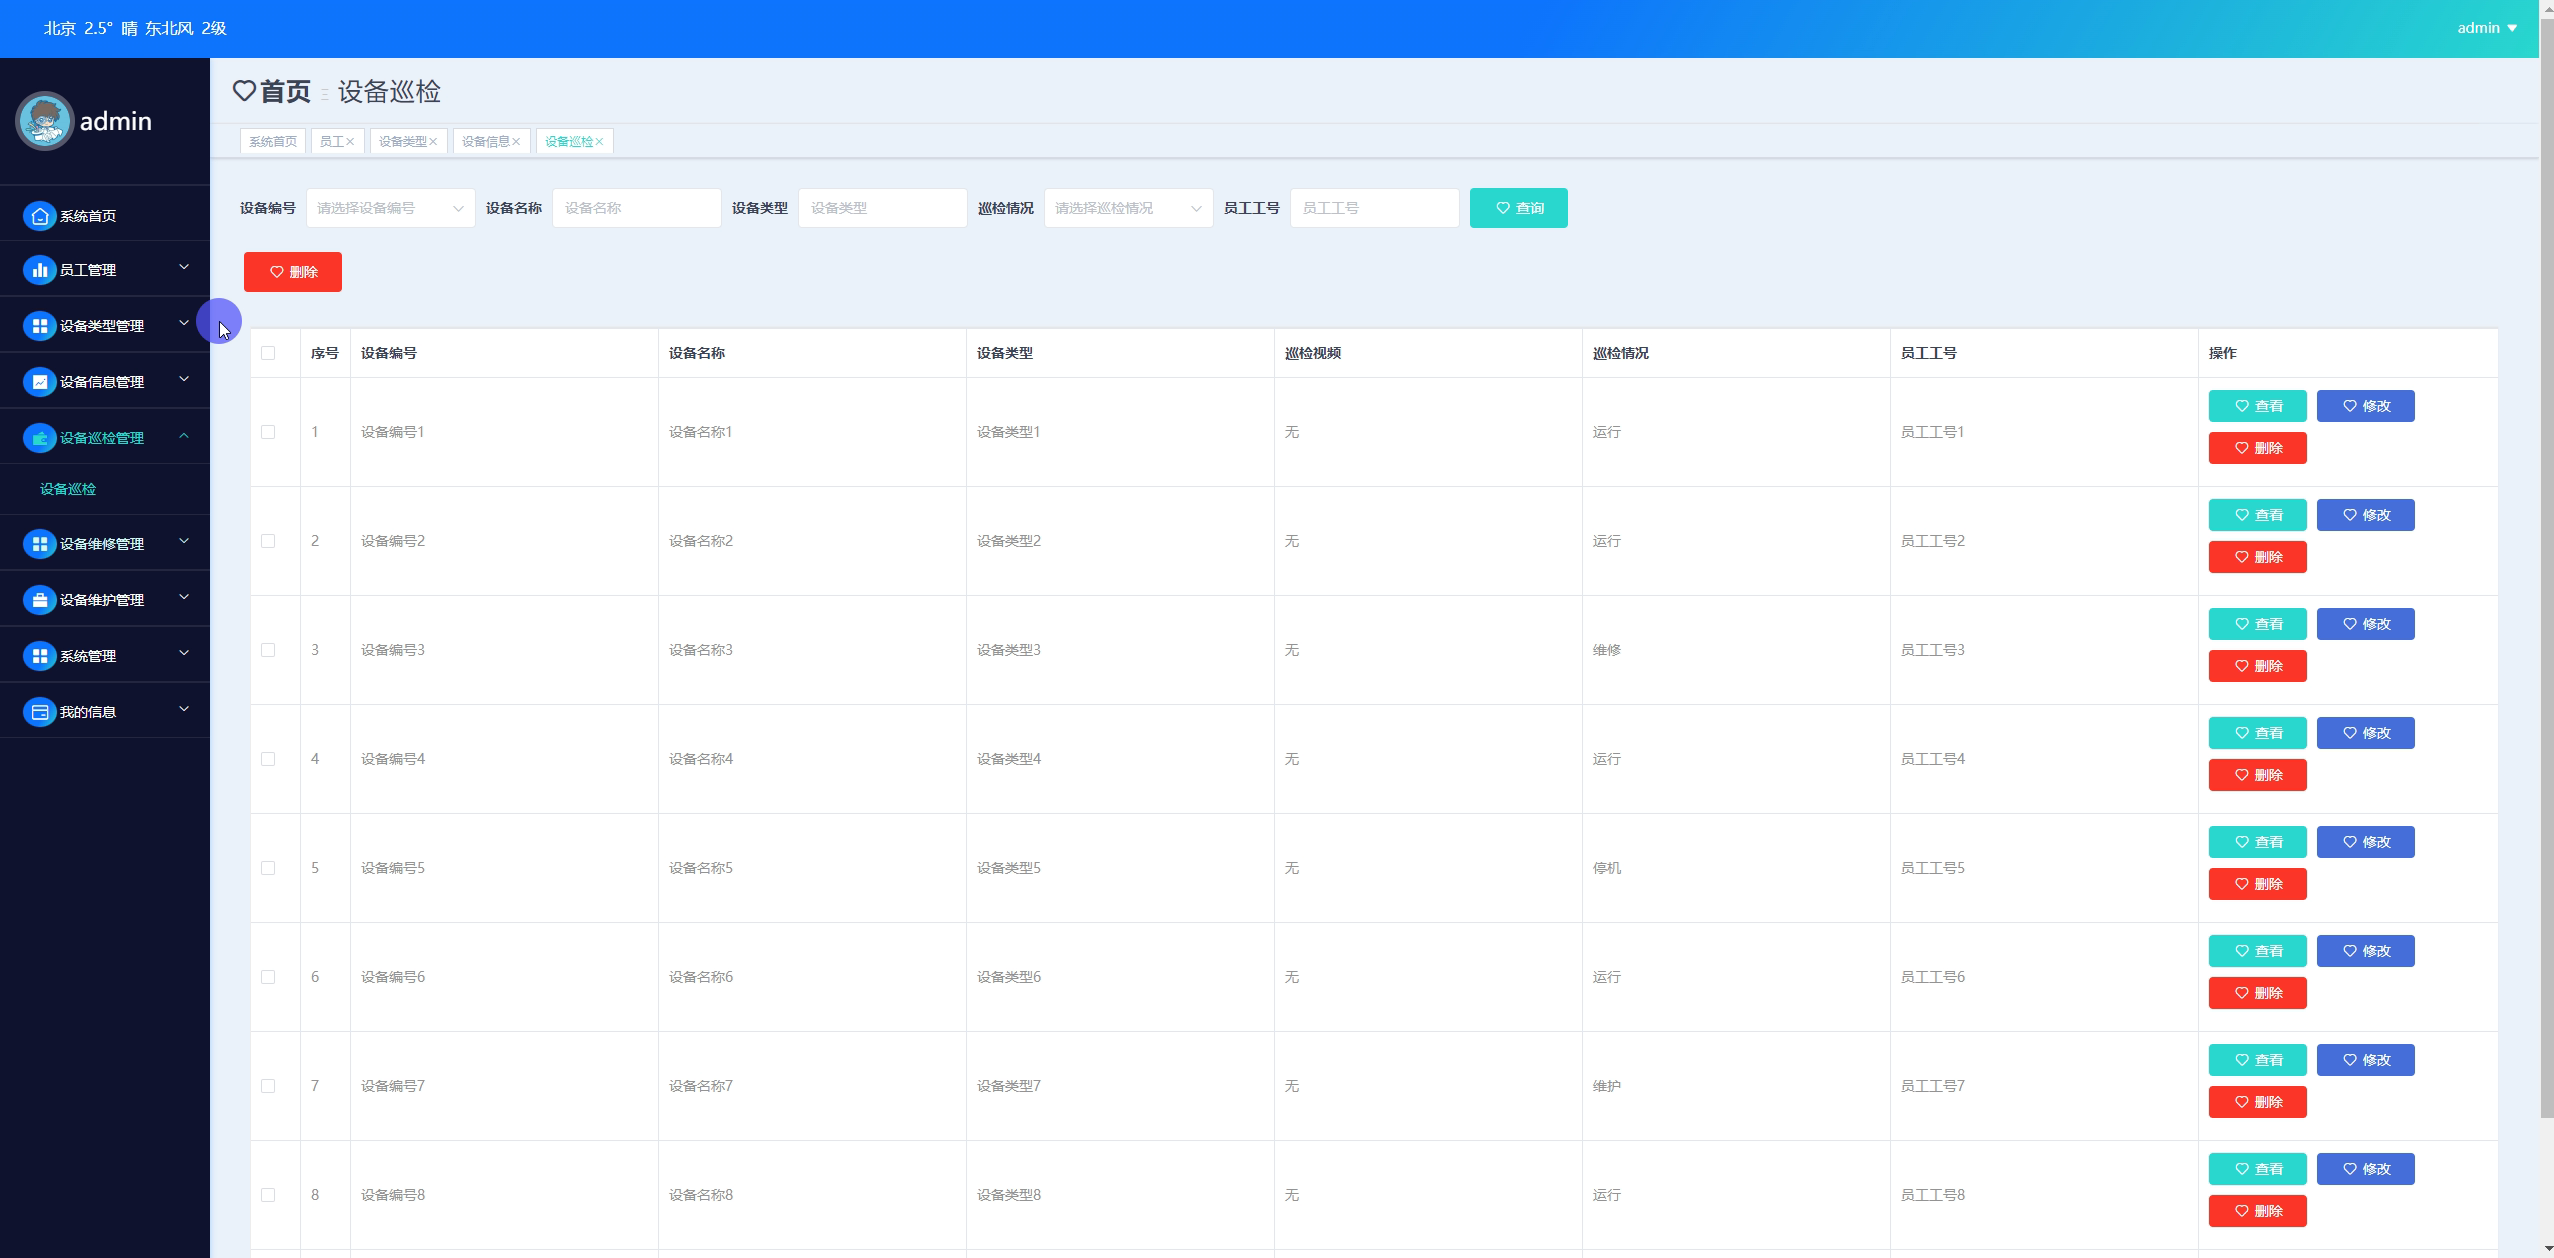Screen dimensions: 2554x1258
Task: Focus the 员工工号 input field
Action: (x=1374, y=208)
